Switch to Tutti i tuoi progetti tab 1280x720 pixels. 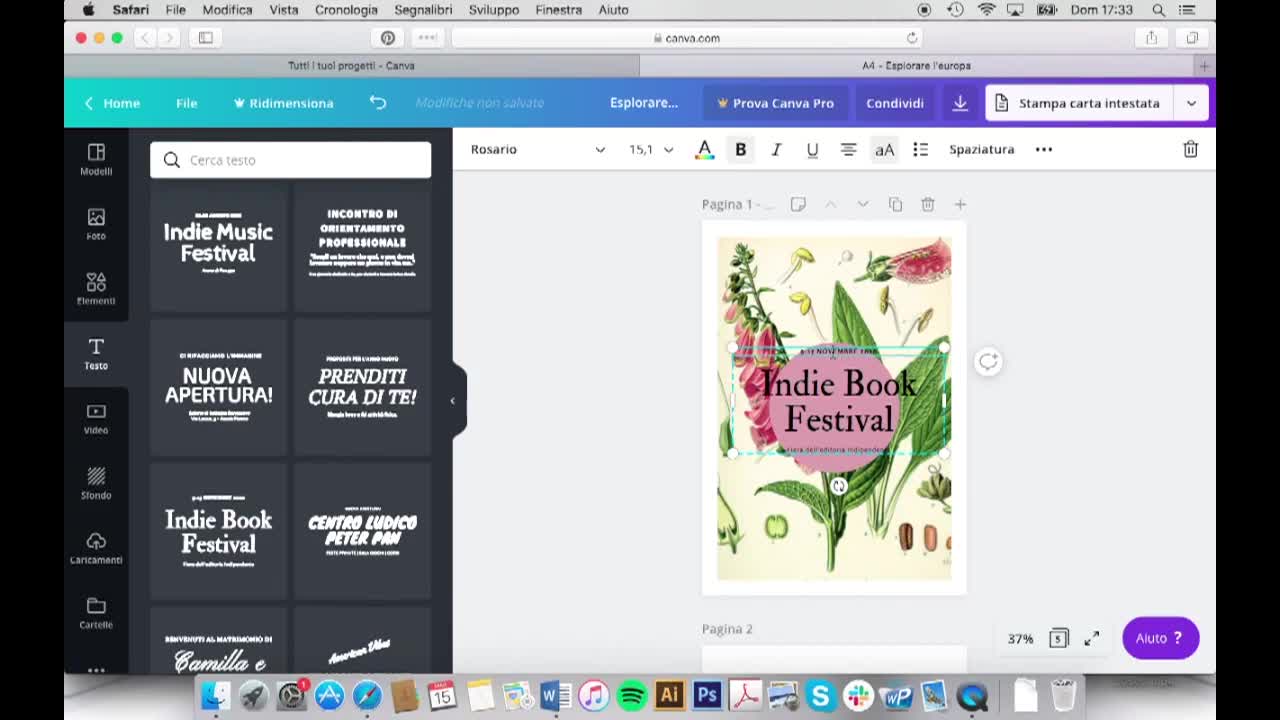pos(351,65)
